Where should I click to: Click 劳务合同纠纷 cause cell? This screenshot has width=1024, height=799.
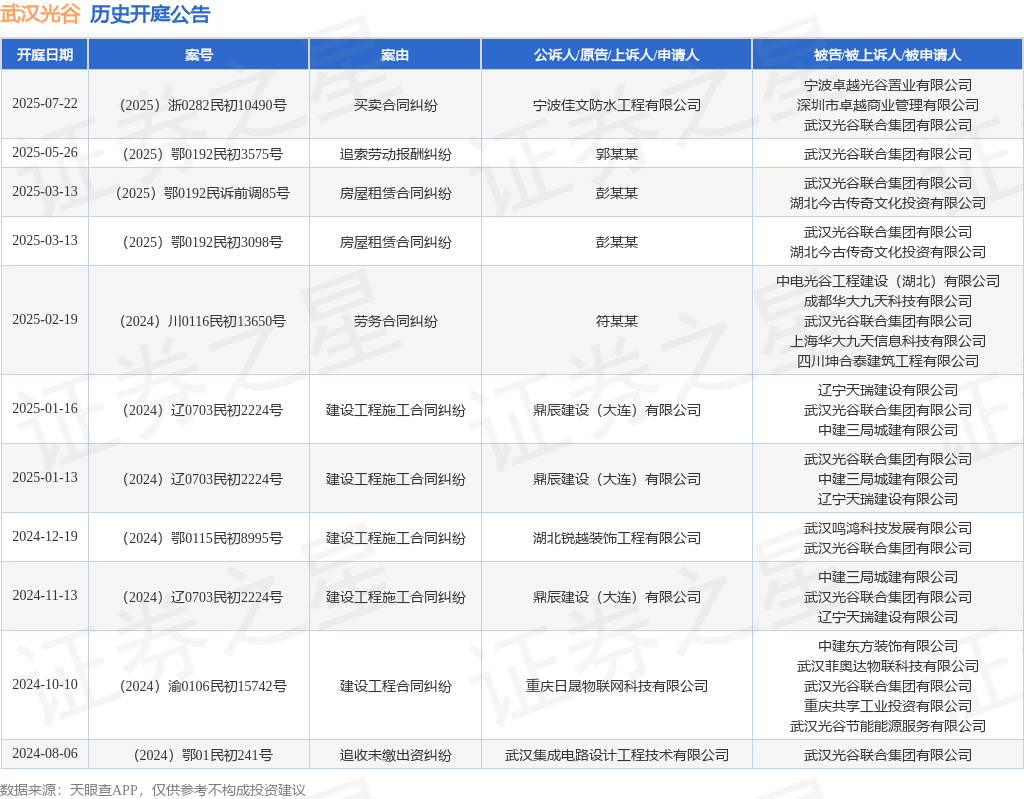point(395,321)
